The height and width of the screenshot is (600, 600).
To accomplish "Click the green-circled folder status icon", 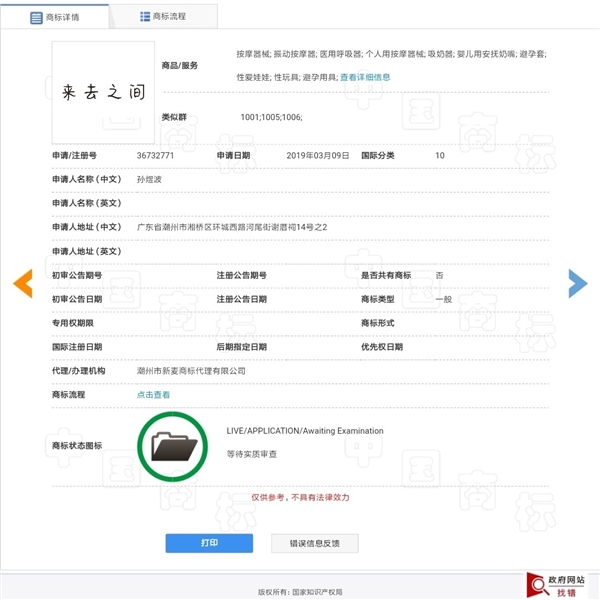I will click(x=172, y=445).
